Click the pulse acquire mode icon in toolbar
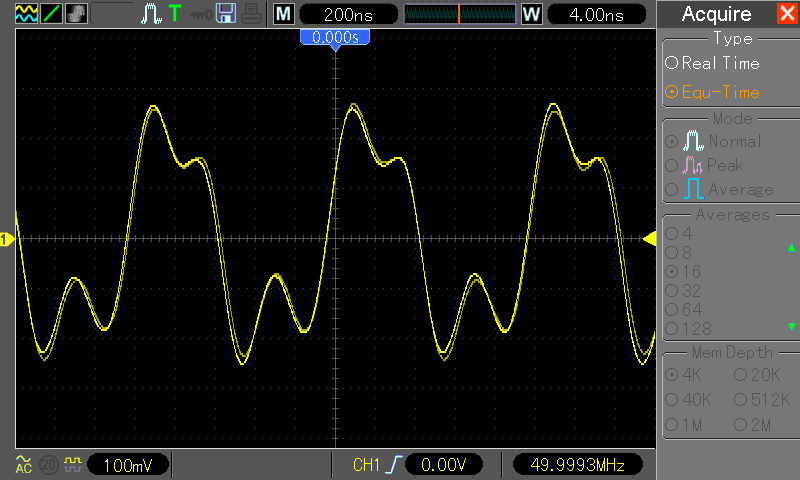Viewport: 800px width, 480px height. (151, 14)
